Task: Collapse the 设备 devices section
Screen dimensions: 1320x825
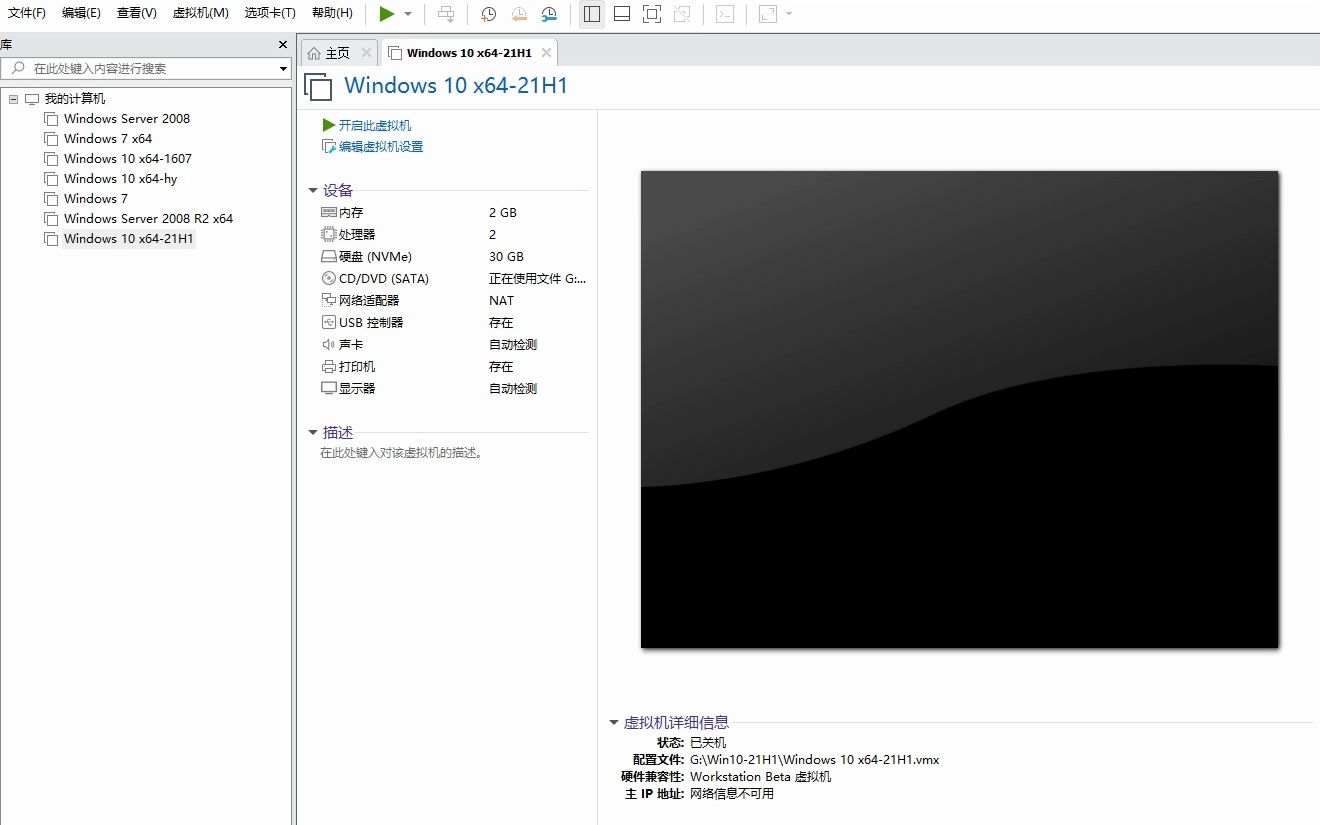Action: 312,189
